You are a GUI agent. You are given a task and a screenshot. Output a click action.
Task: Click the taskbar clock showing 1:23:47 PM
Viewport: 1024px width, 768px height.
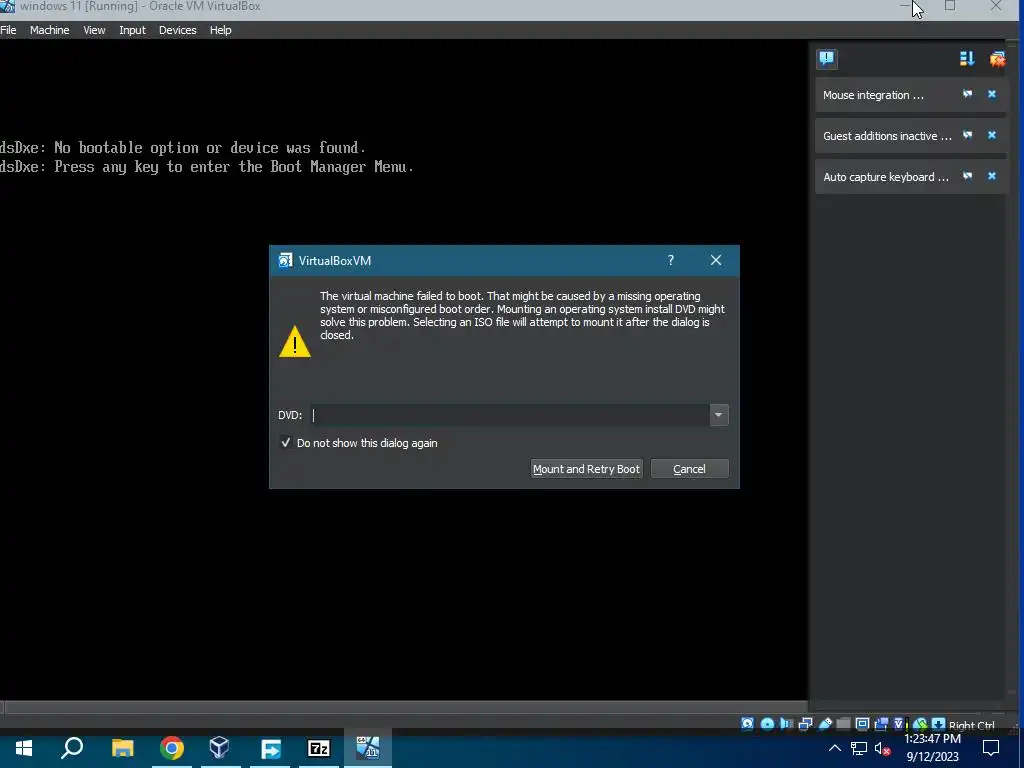coord(932,739)
